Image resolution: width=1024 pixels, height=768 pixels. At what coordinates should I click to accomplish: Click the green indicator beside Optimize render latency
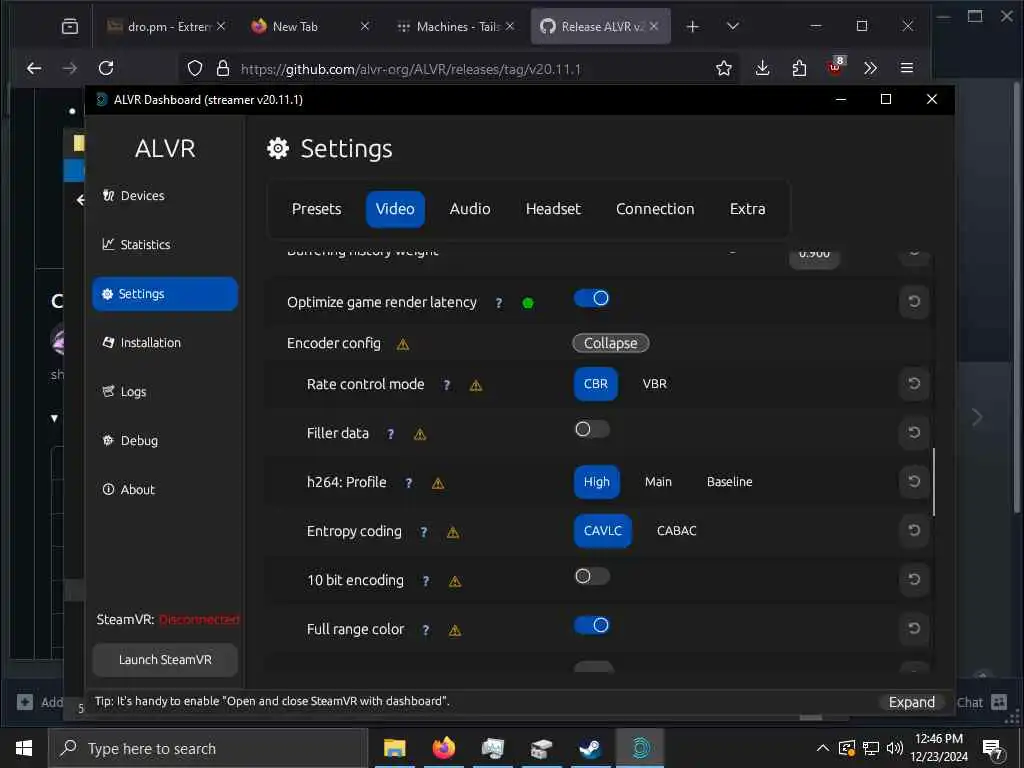pos(528,303)
